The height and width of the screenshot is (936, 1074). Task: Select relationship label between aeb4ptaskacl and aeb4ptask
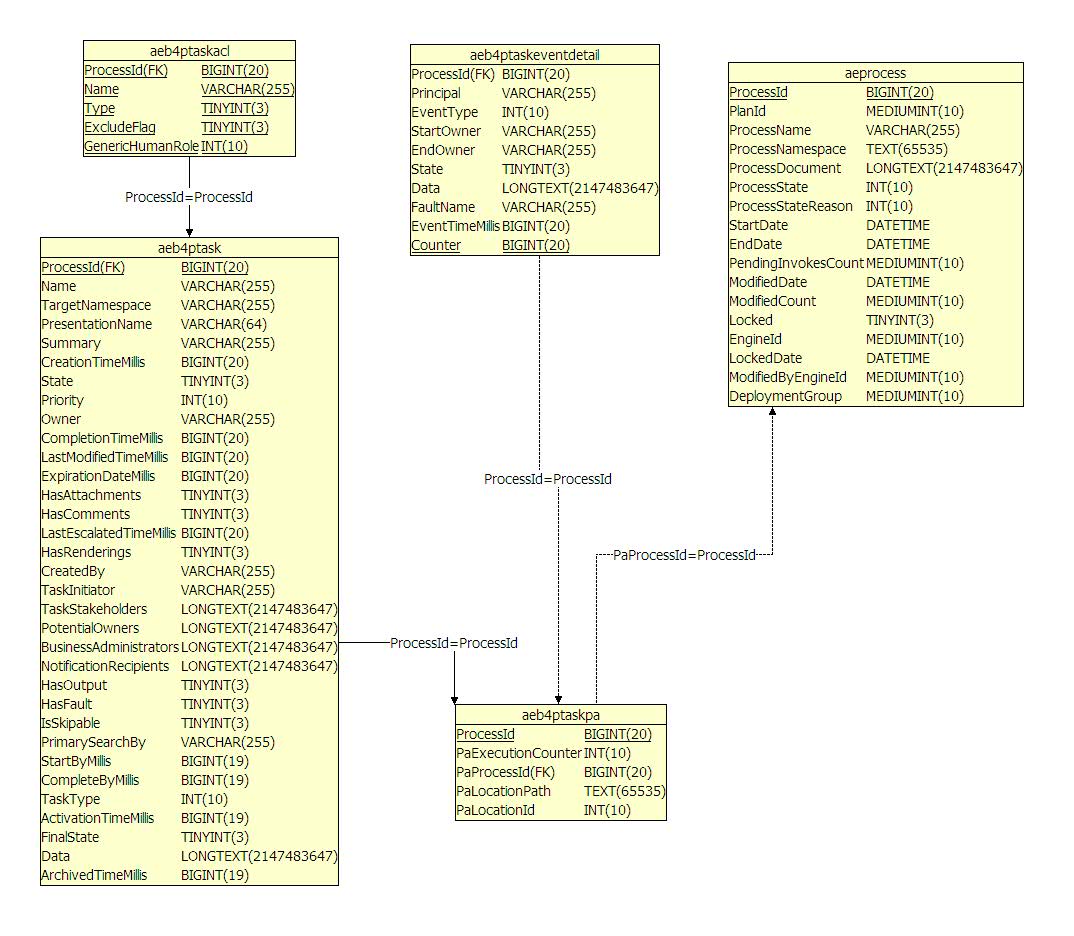click(x=189, y=197)
